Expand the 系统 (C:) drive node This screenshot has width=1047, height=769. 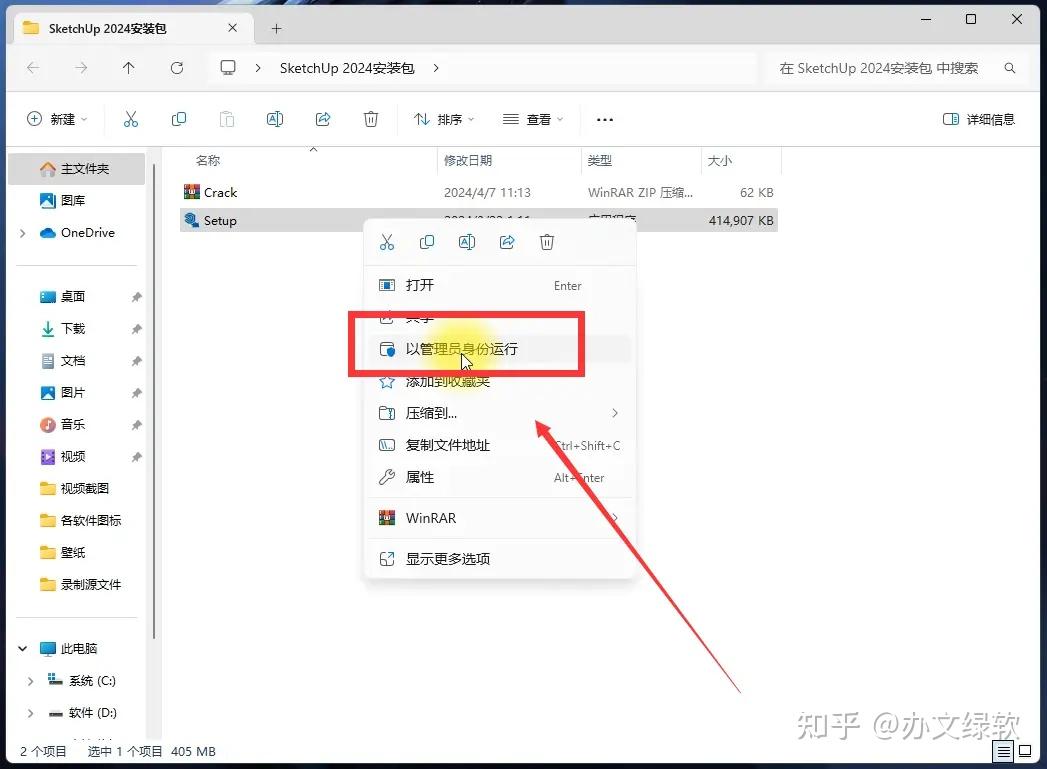click(30, 681)
